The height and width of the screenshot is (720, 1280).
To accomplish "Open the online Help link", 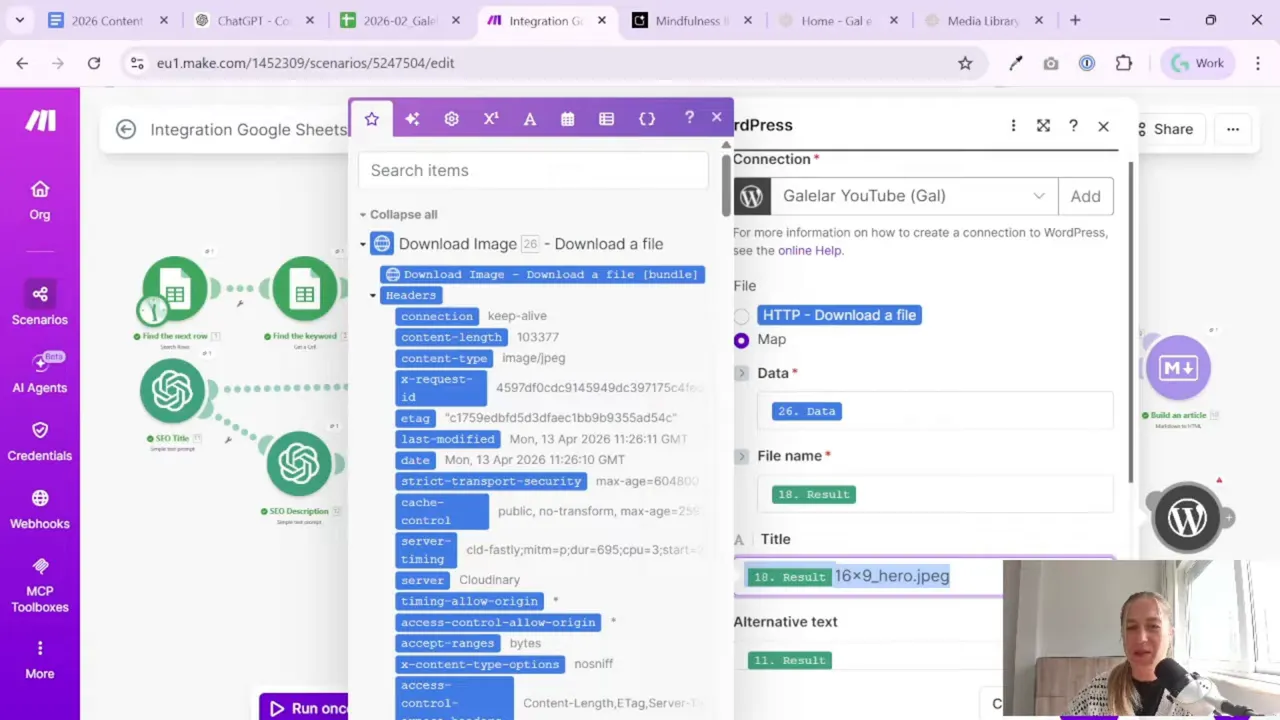I will pyautogui.click(x=810, y=251).
